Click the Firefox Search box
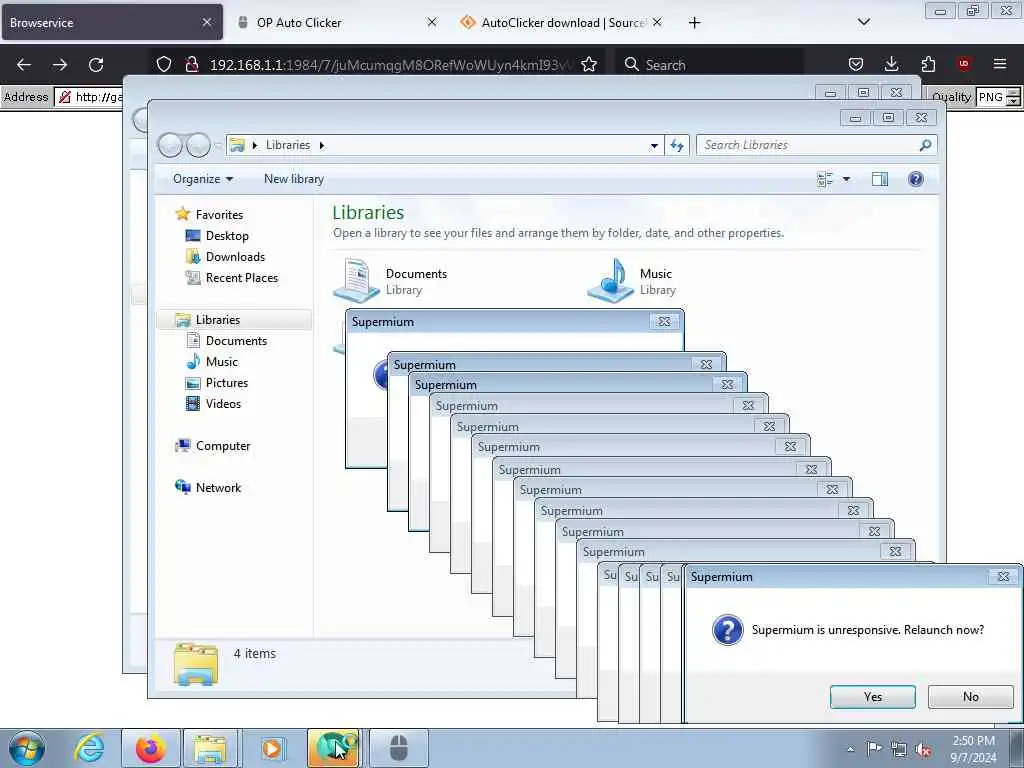 709,64
